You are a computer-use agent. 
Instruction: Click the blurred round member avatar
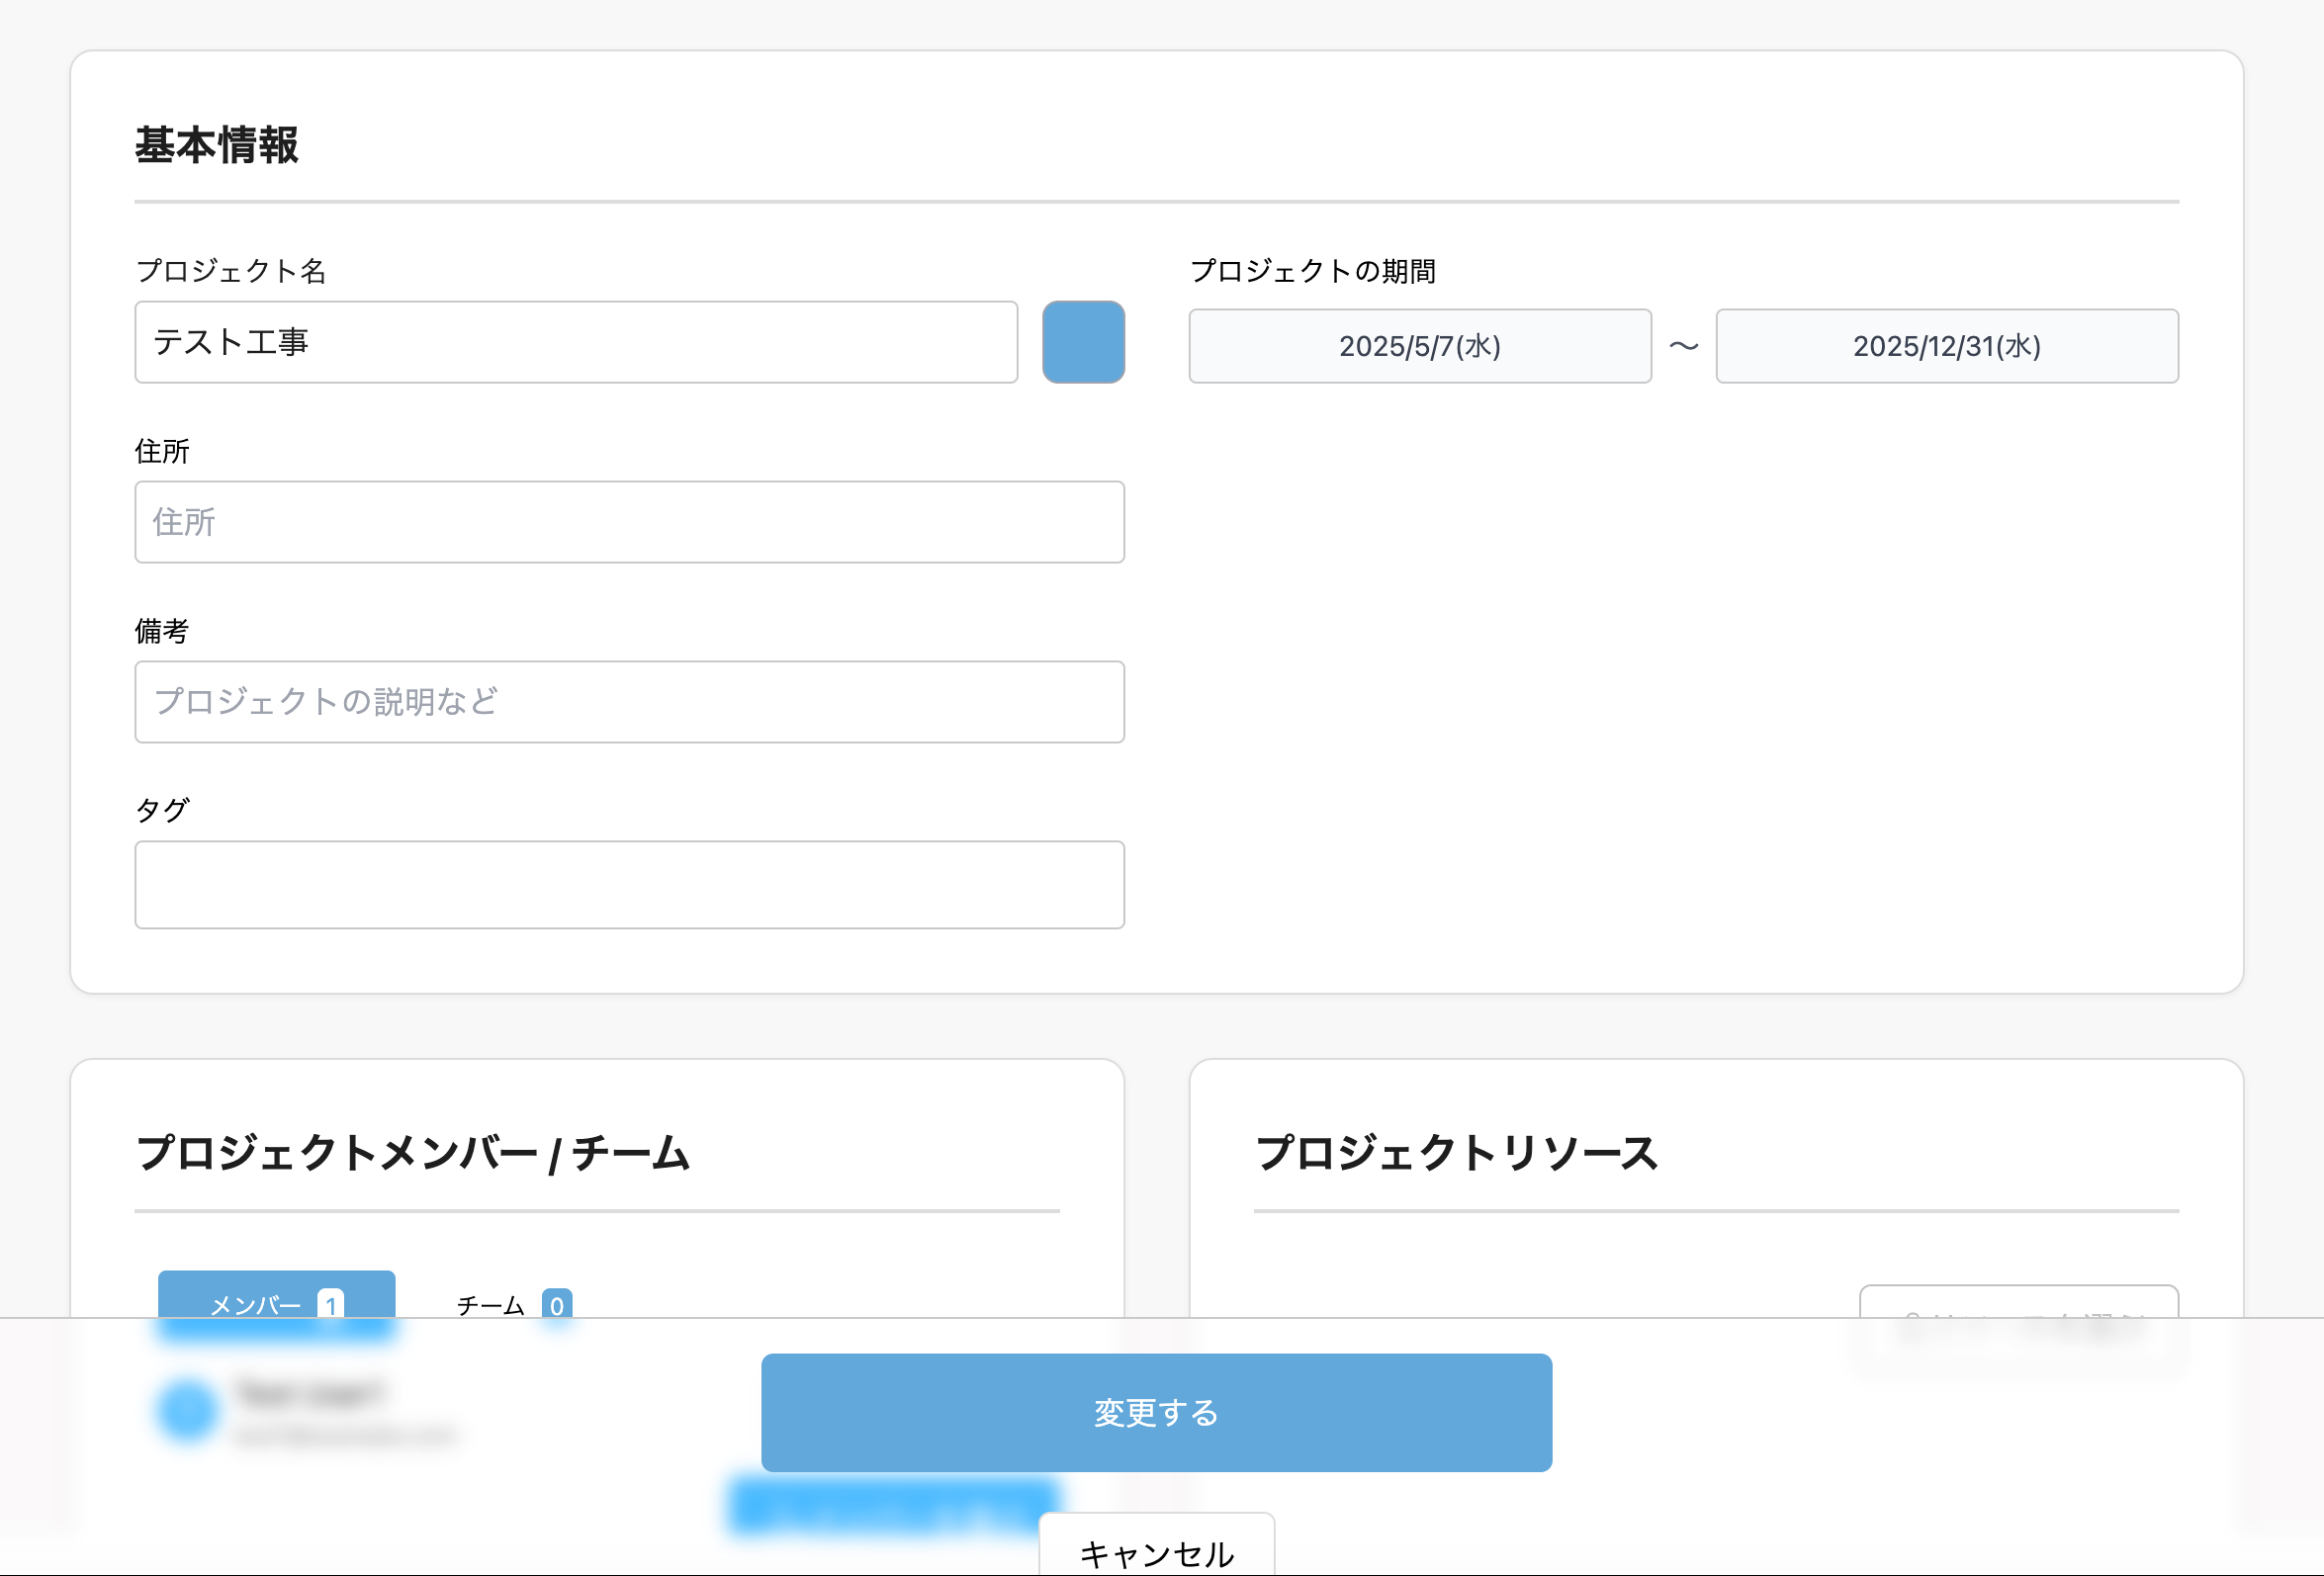[188, 1410]
